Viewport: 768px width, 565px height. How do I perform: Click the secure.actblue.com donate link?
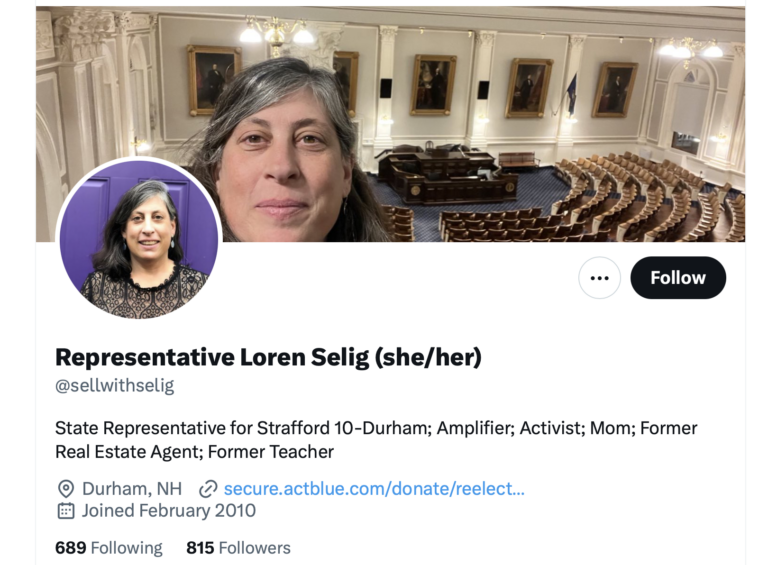(374, 489)
